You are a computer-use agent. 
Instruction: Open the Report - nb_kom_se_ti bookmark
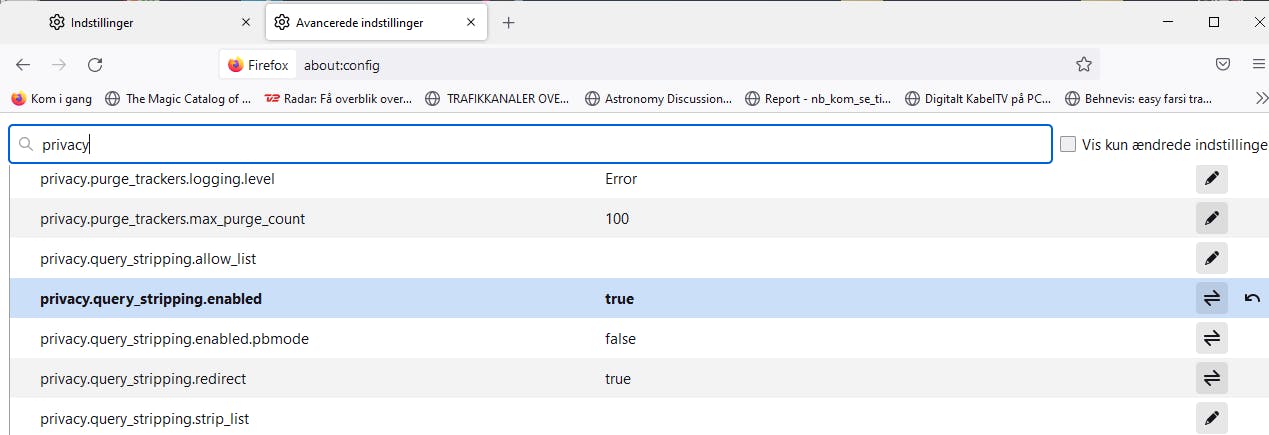coord(817,98)
